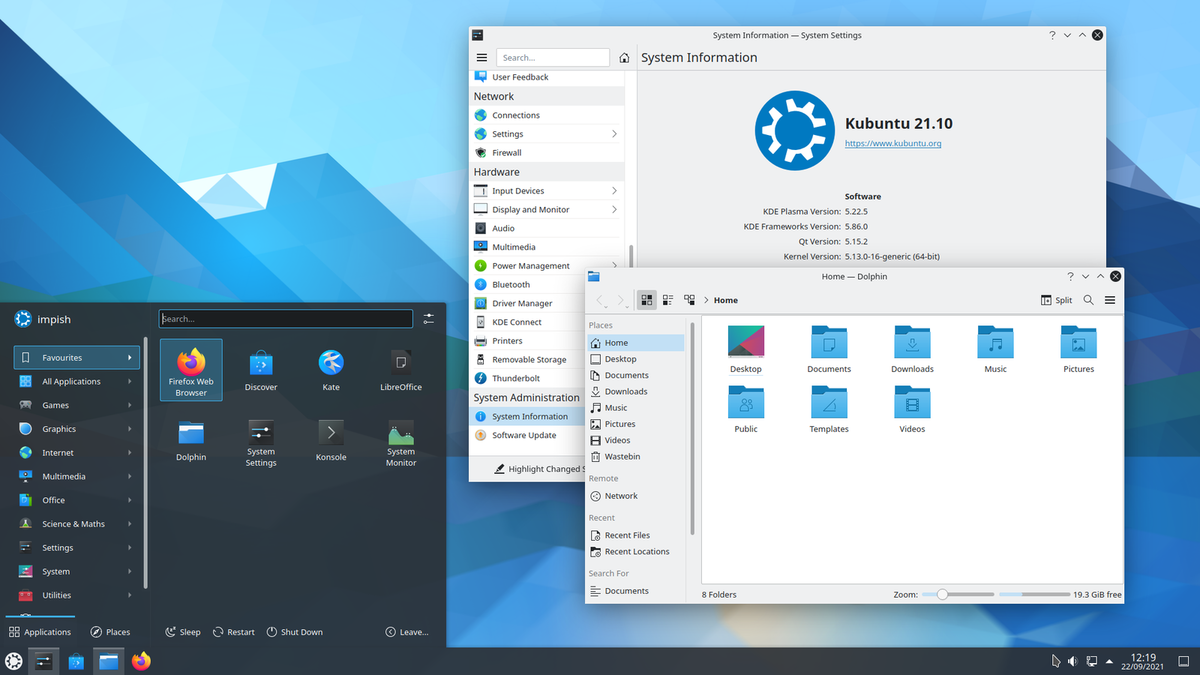Select Firewall in the Network section
This screenshot has height=675, width=1200.
click(508, 152)
